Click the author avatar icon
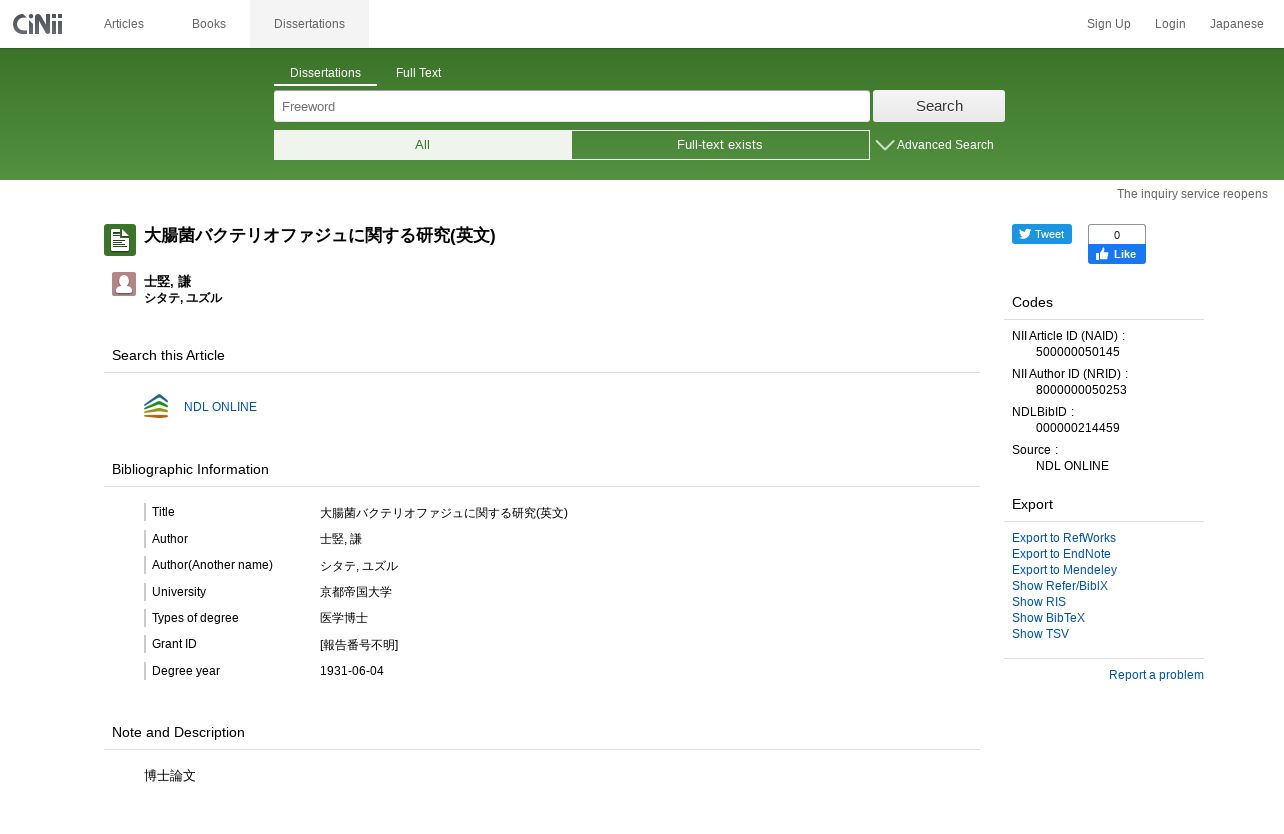1284x834 pixels. [124, 284]
